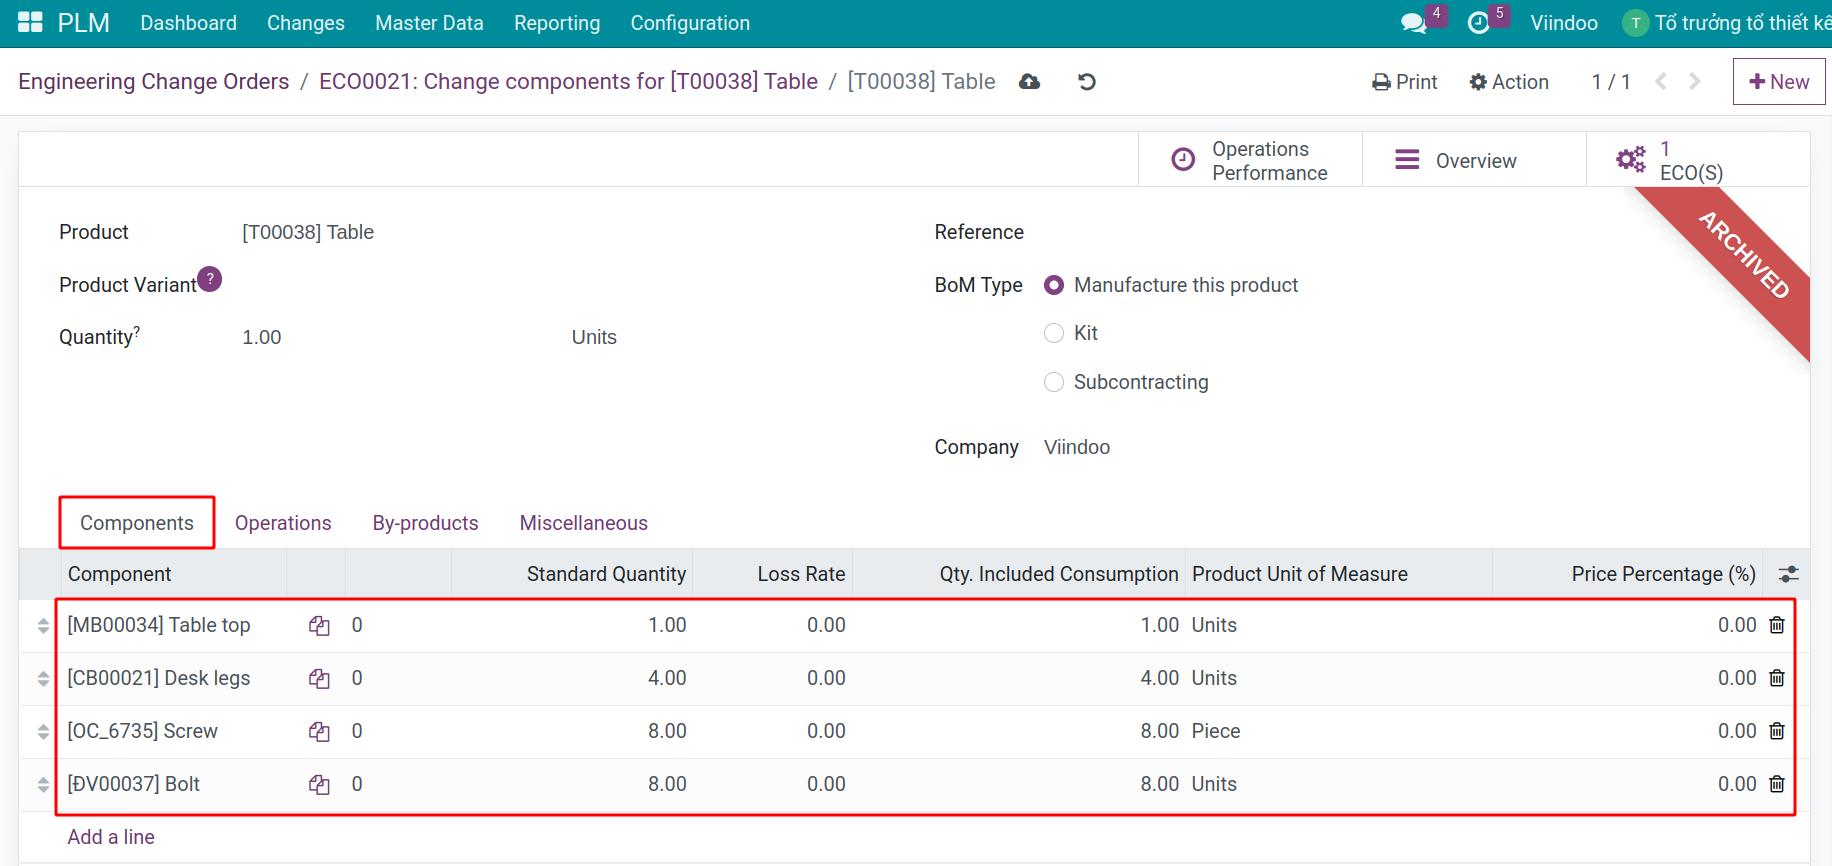The height and width of the screenshot is (866, 1832).
Task: Select Subcontracting BoM type
Action: (x=1054, y=382)
